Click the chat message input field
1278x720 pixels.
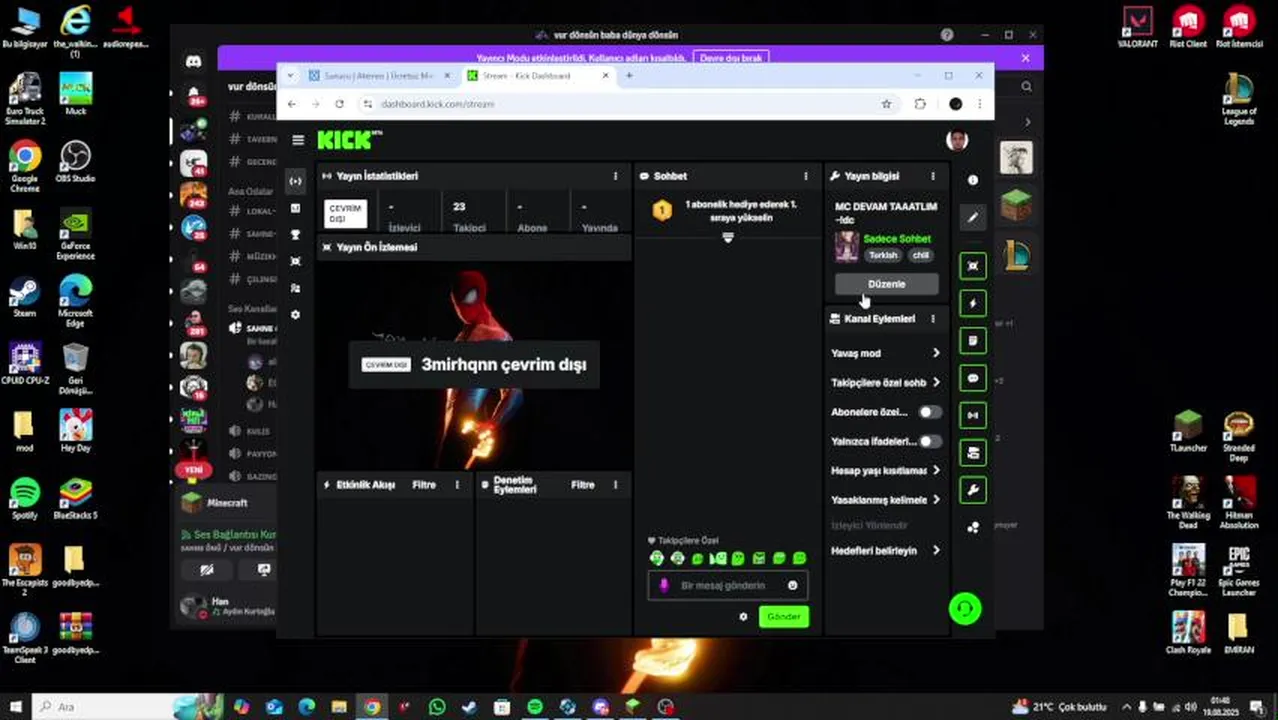coord(727,585)
